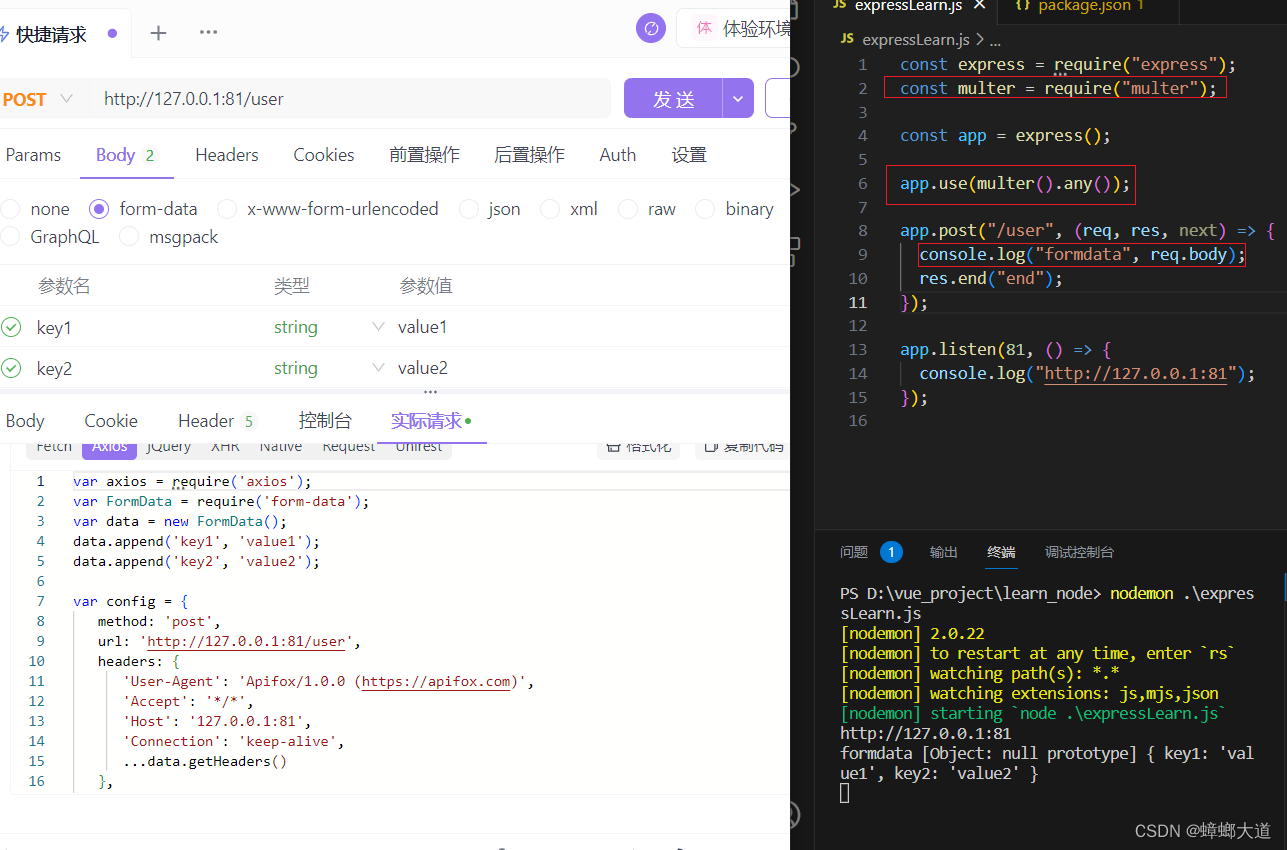Screen dimensions: 1287x850
Task: Click the value1 parameter value cell
Action: pos(422,327)
